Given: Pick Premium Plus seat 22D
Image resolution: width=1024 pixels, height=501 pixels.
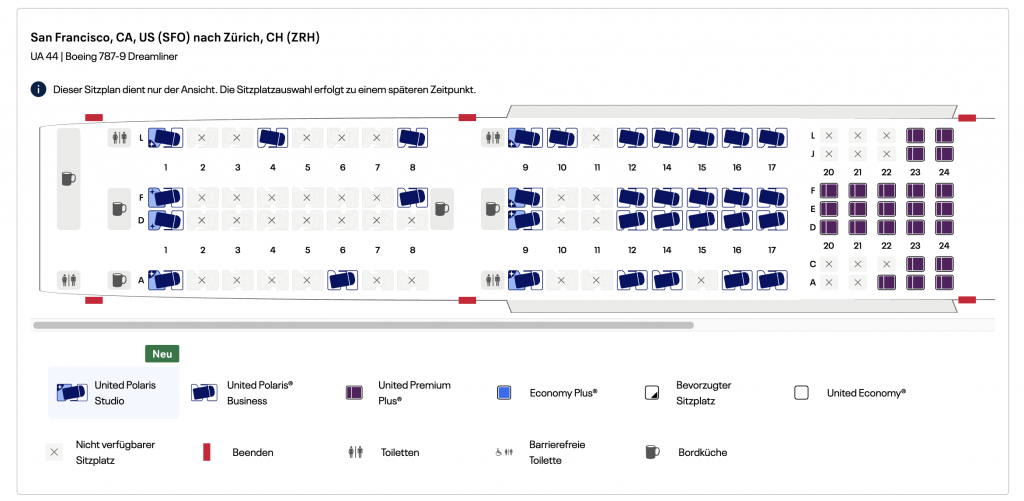Looking at the screenshot, I should [886, 227].
